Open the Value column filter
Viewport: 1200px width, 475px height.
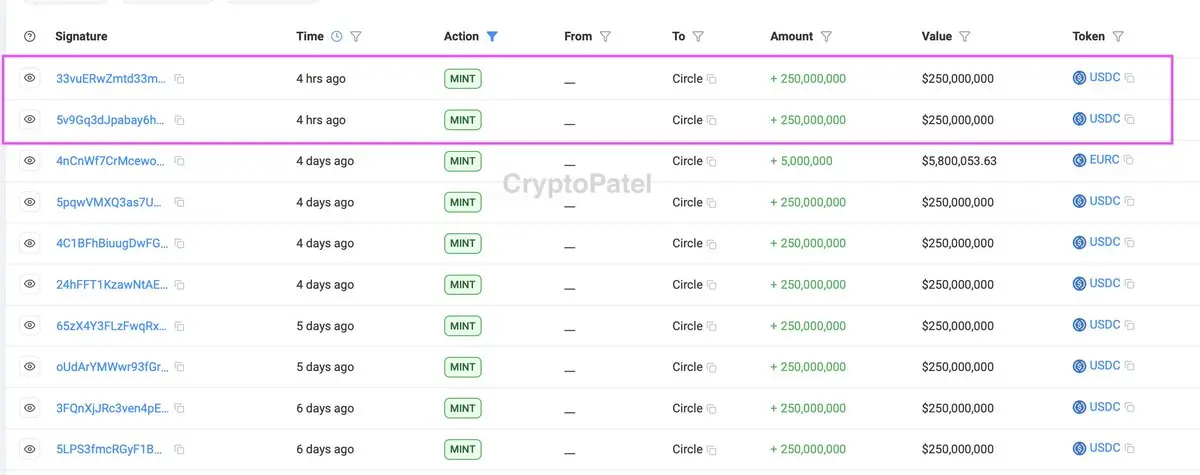click(x=964, y=36)
